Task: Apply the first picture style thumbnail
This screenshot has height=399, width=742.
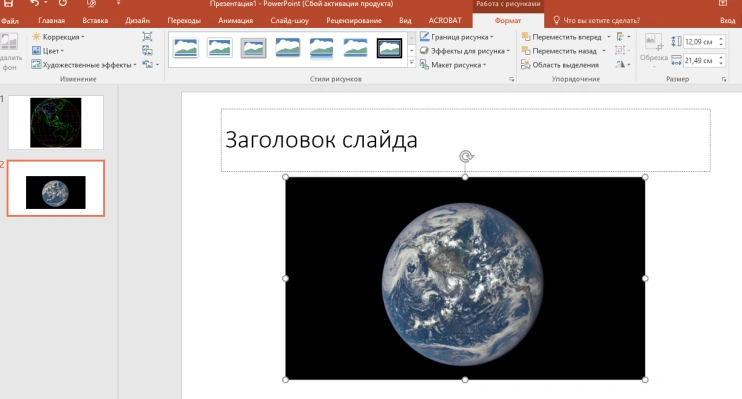Action: [186, 48]
